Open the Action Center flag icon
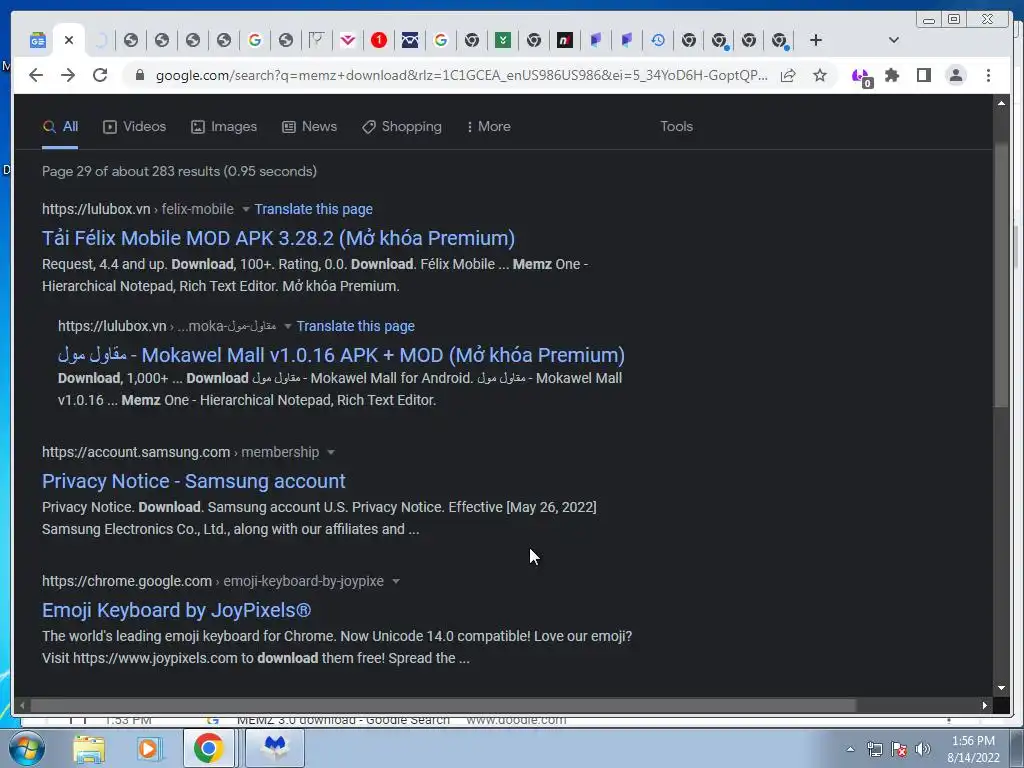 [x=899, y=749]
